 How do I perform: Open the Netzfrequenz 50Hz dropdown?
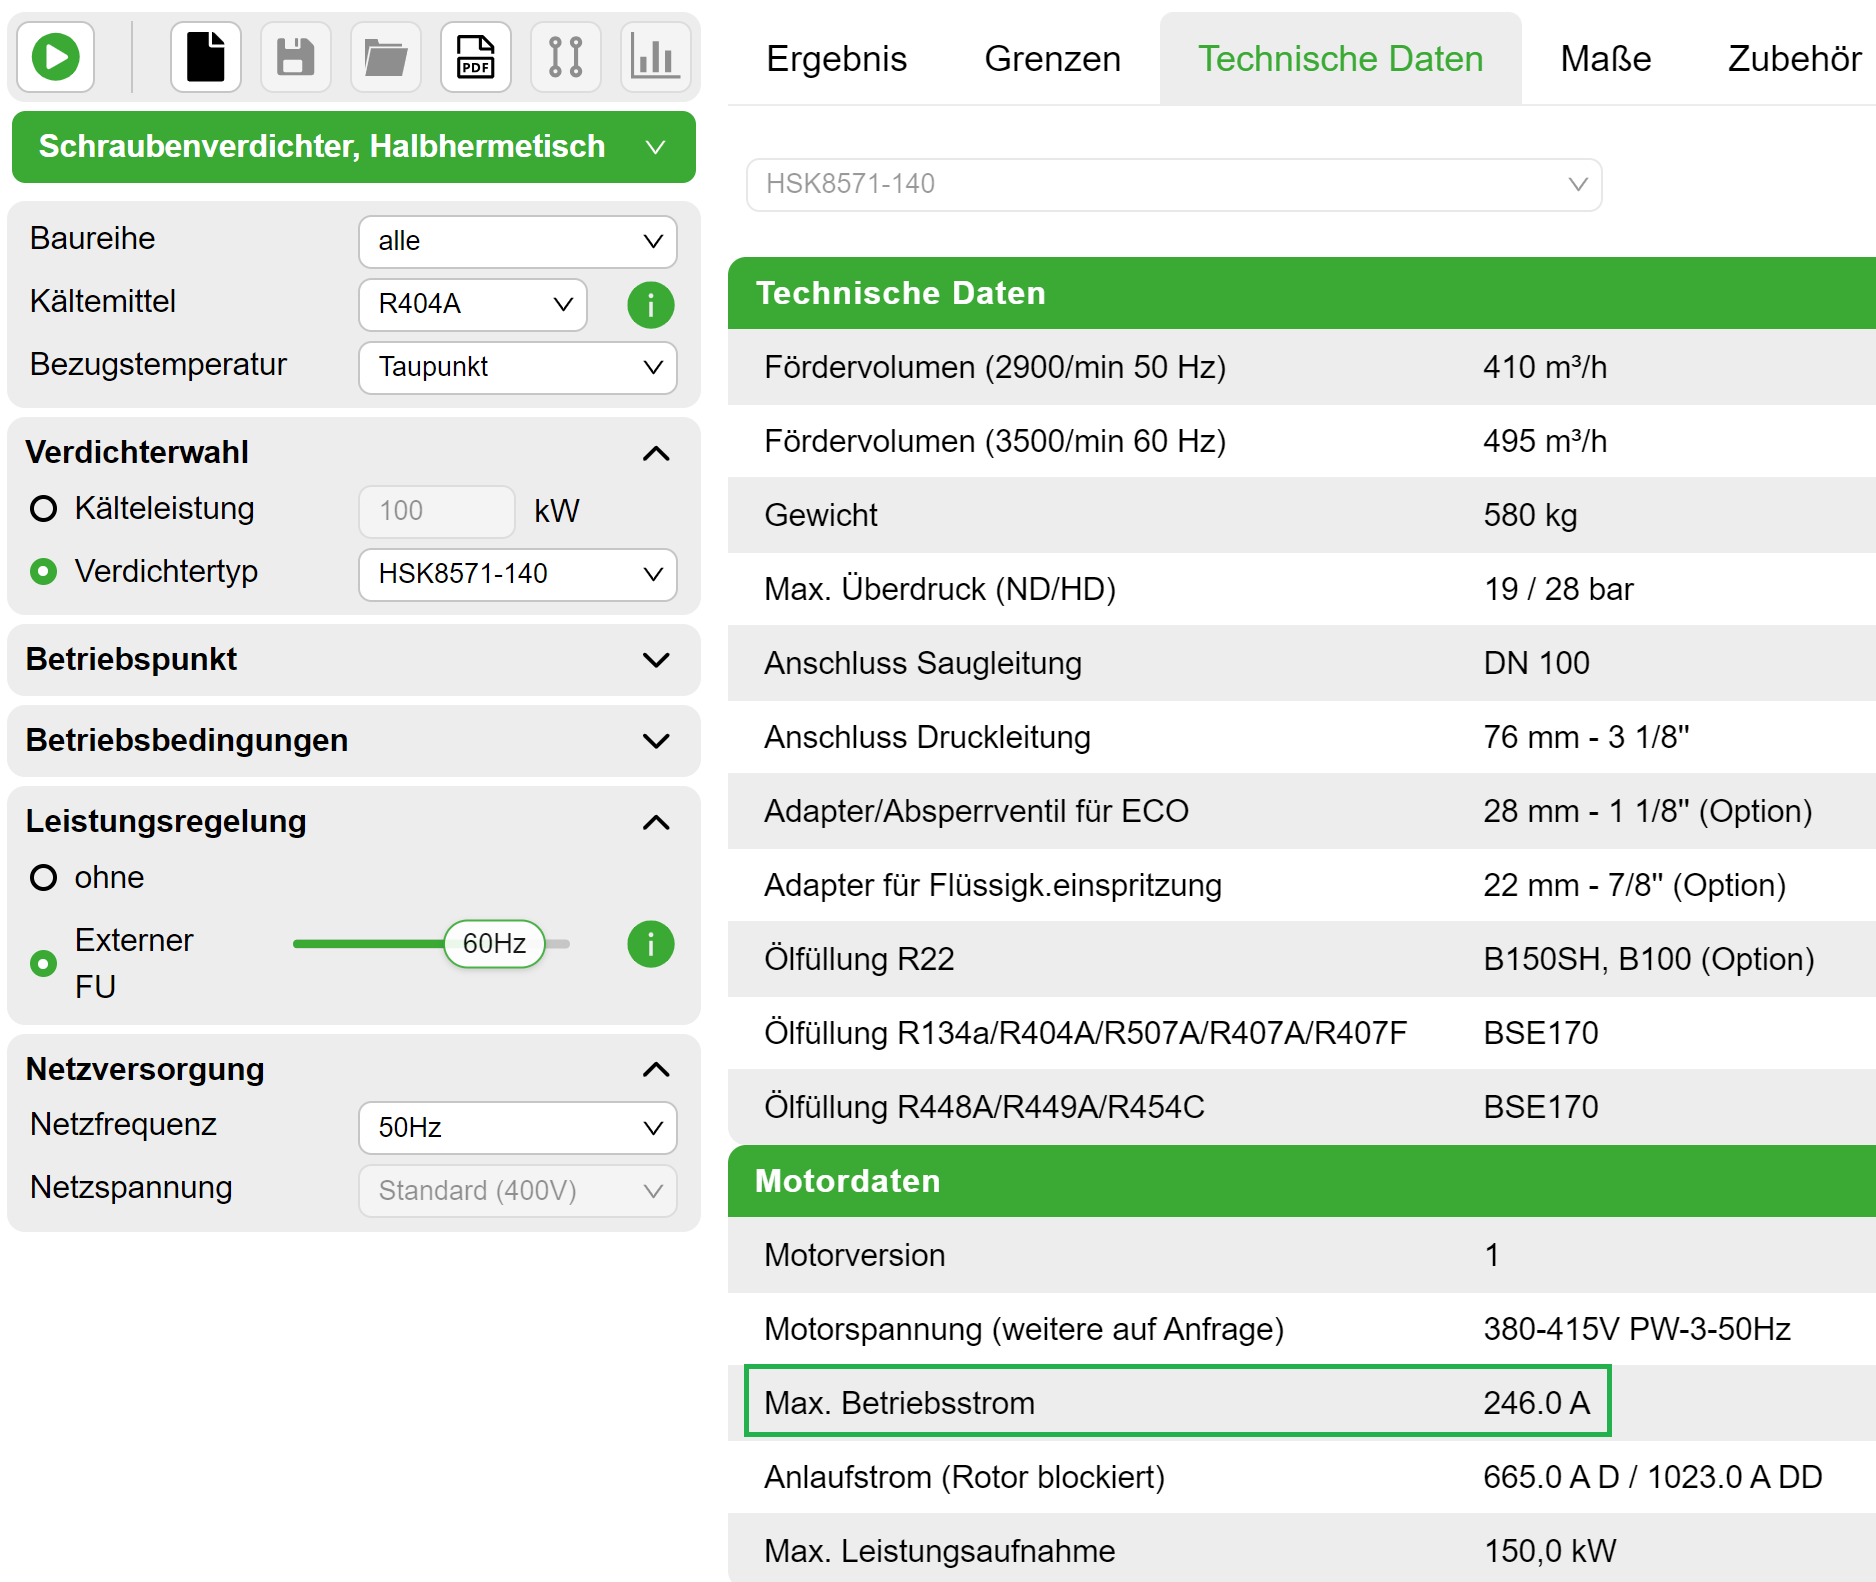pos(517,1127)
